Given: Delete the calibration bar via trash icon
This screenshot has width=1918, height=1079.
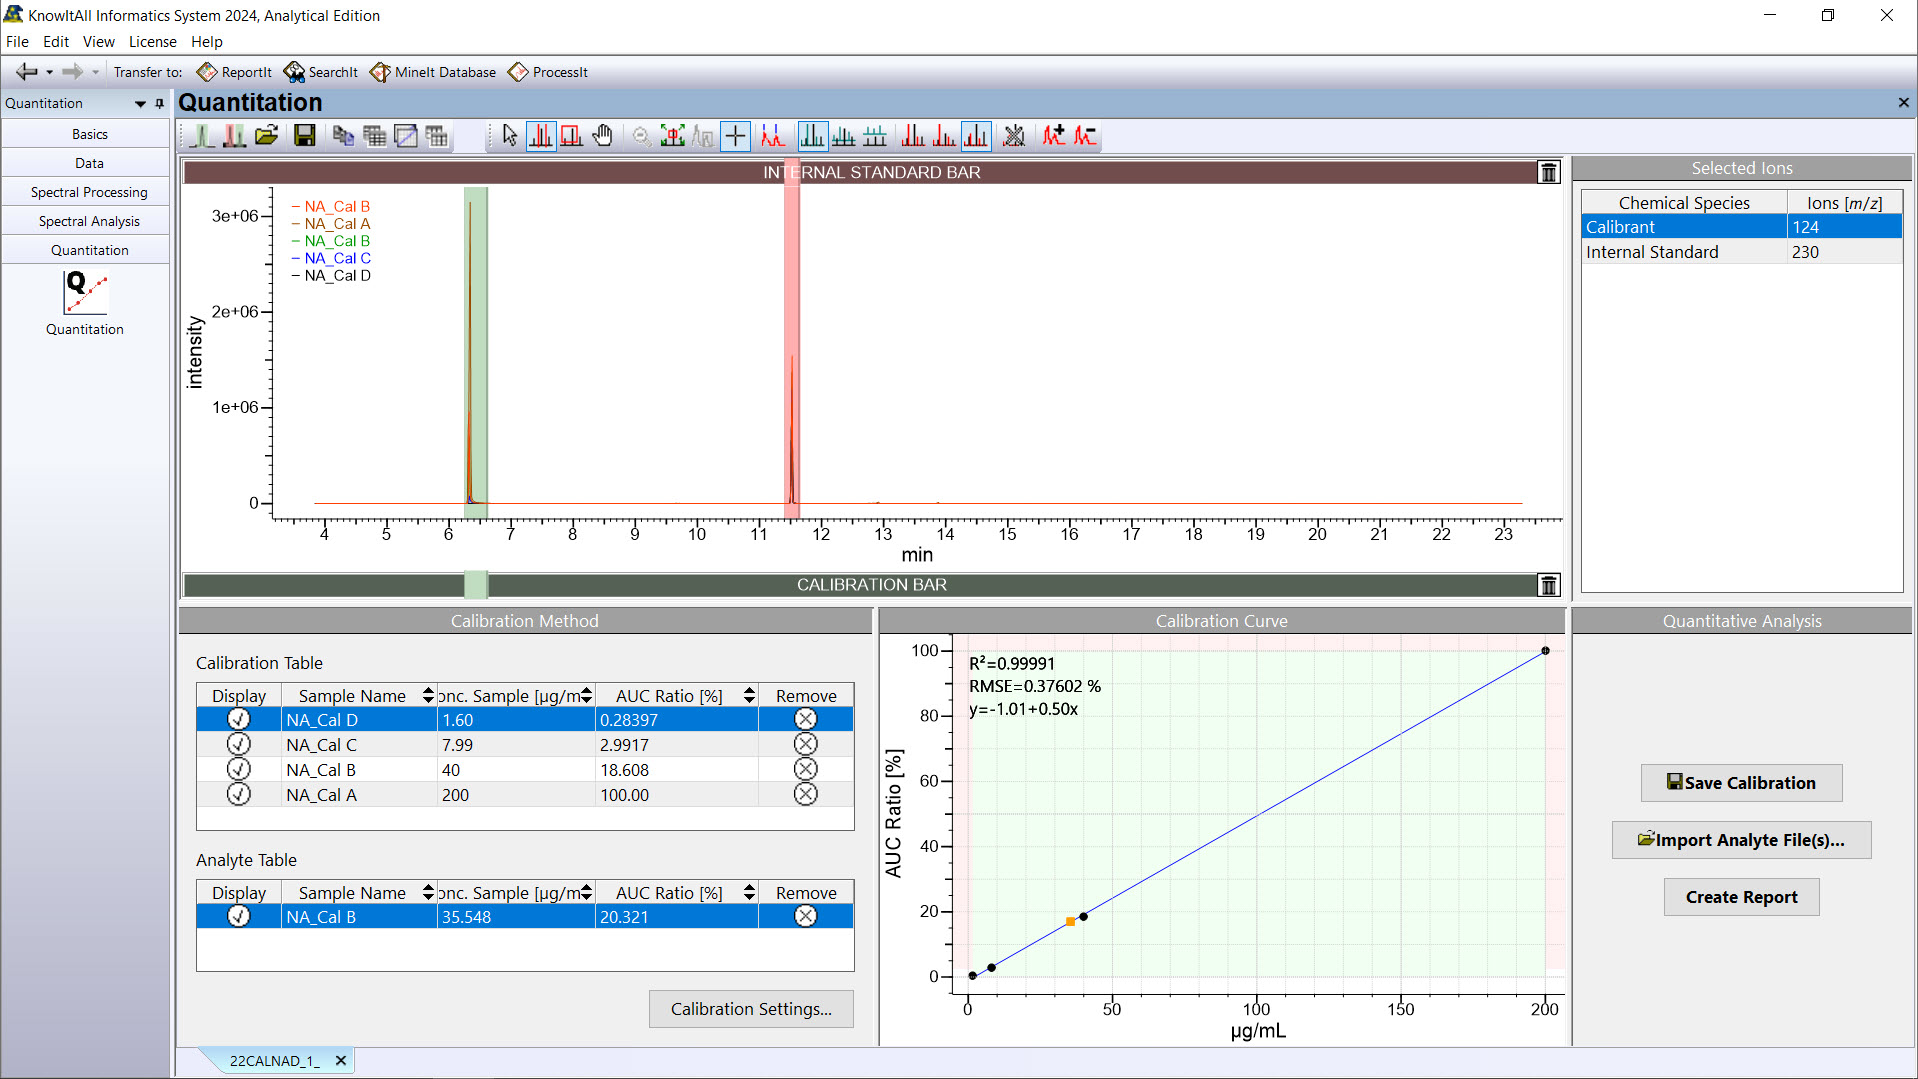Looking at the screenshot, I should coord(1548,585).
